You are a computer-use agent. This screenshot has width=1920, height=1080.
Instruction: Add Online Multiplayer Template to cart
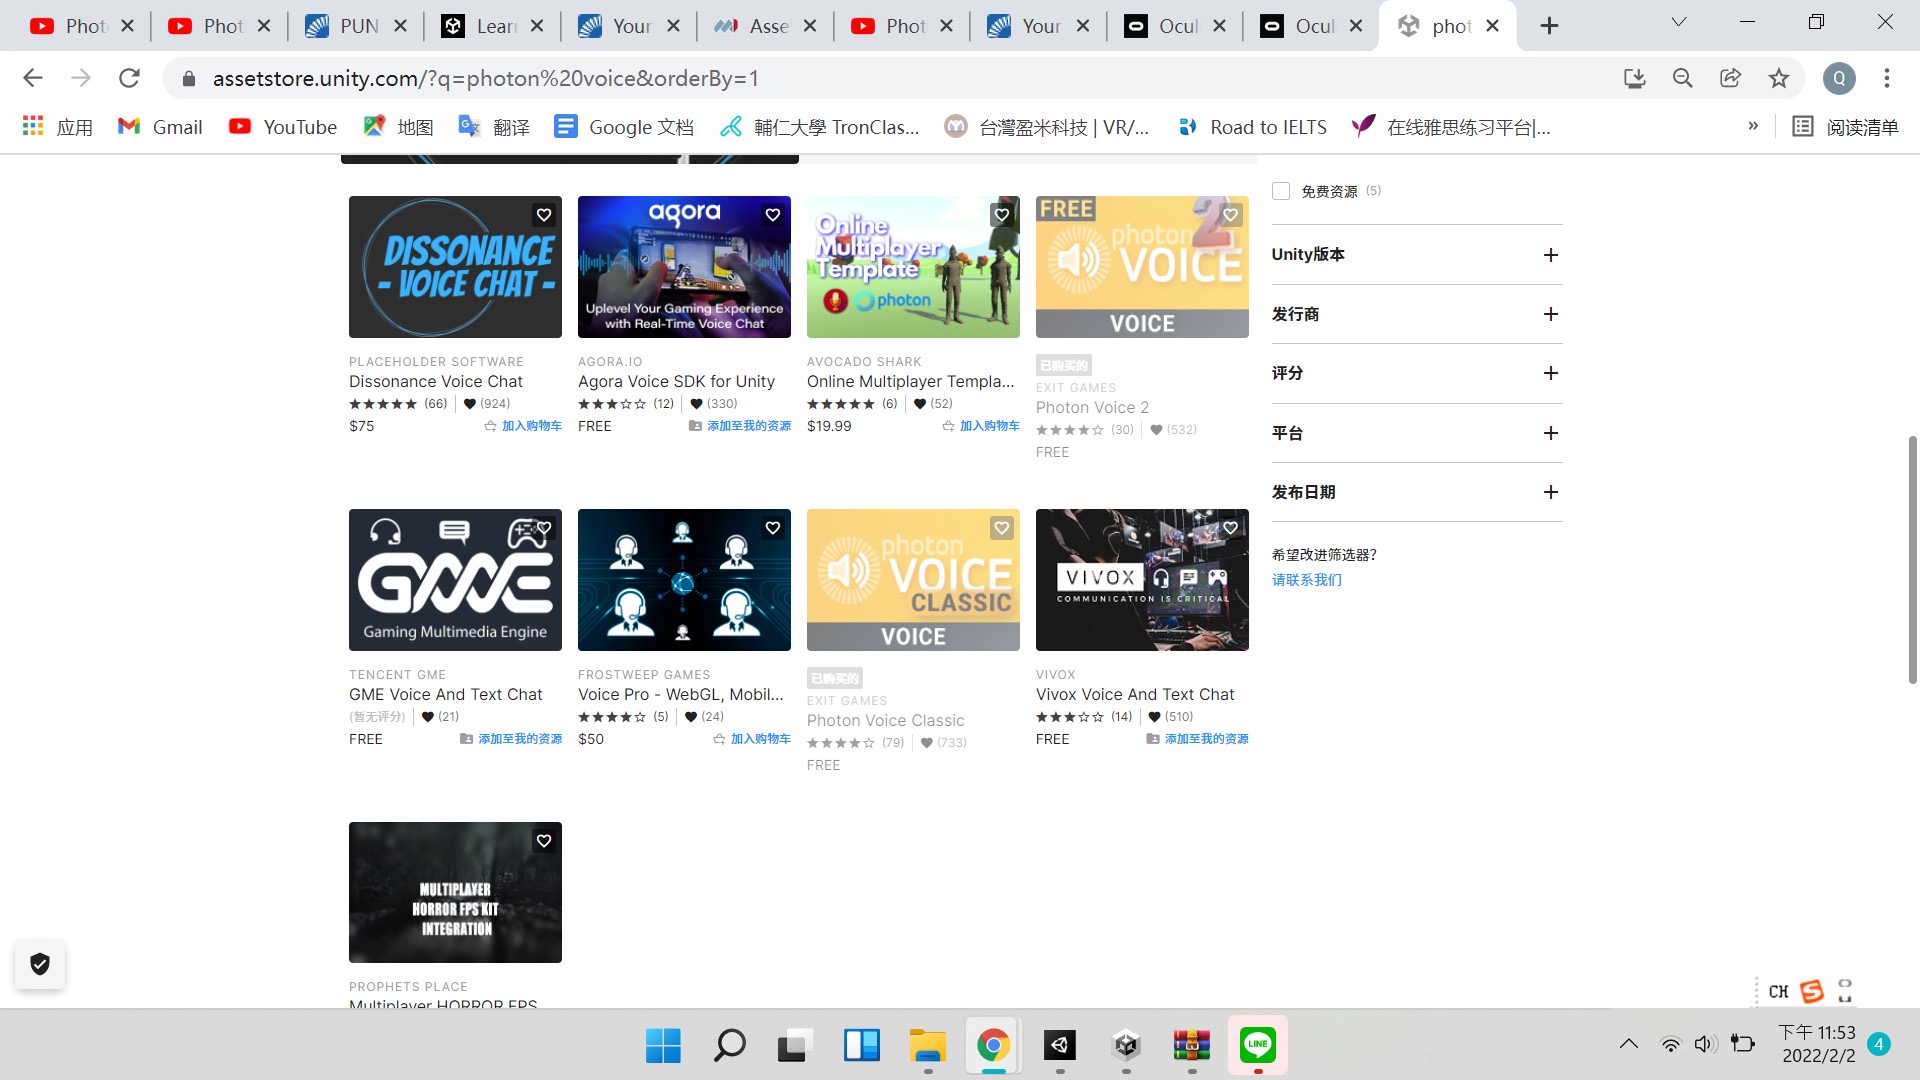[981, 426]
